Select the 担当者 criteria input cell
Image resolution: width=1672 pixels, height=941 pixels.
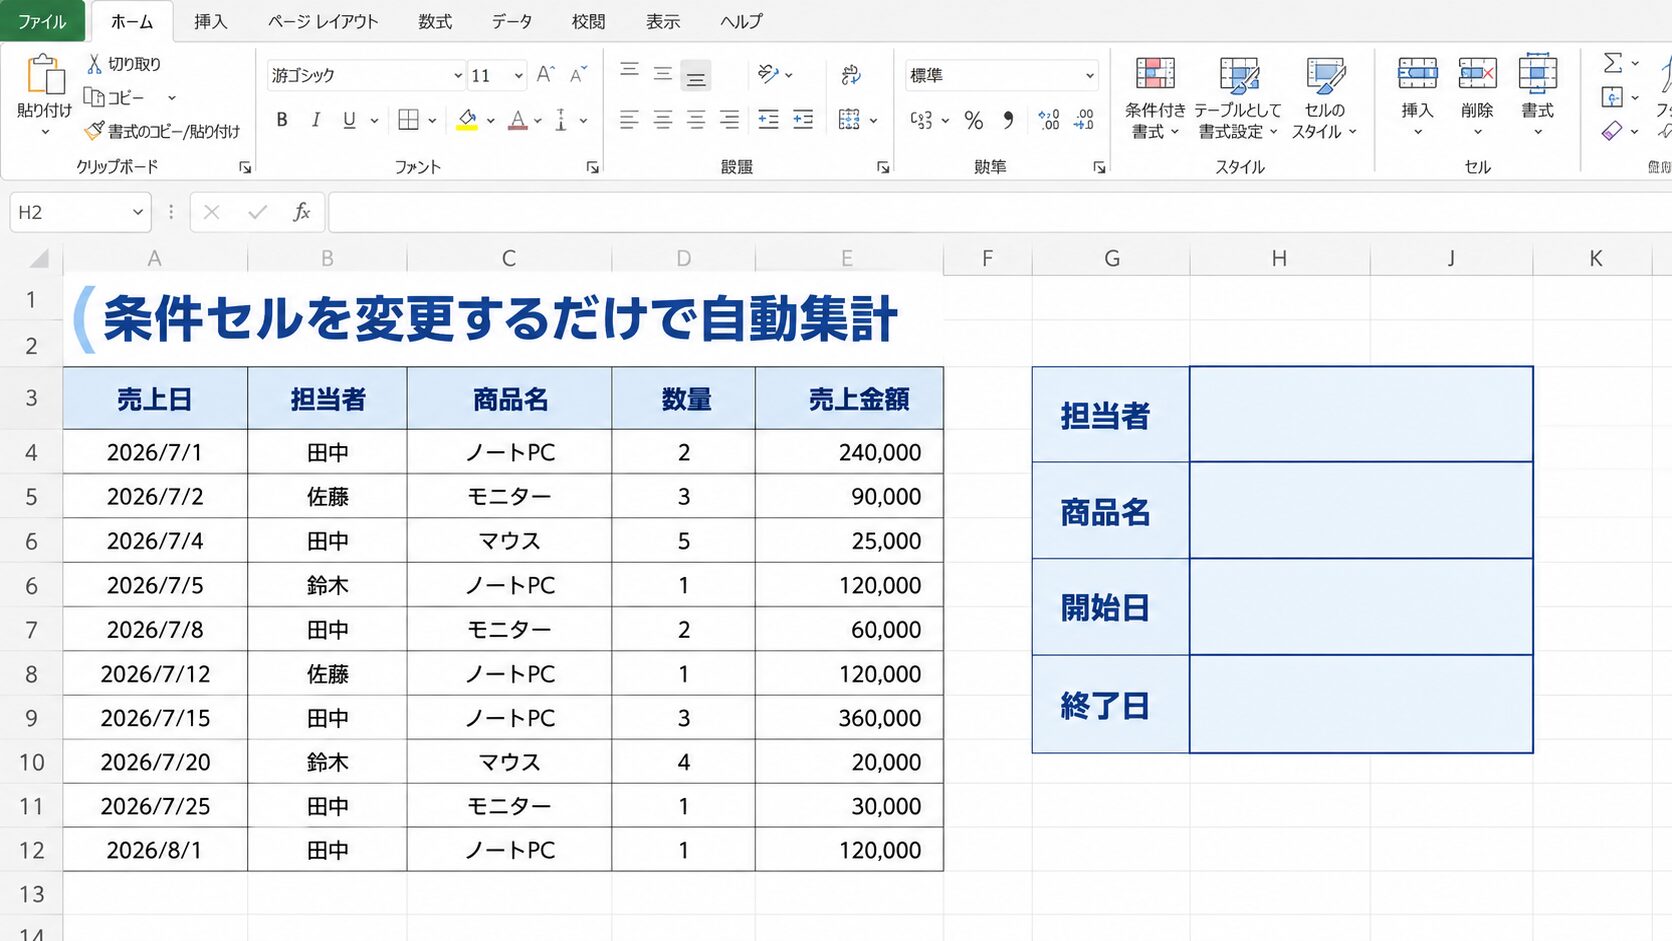[x=1361, y=414]
